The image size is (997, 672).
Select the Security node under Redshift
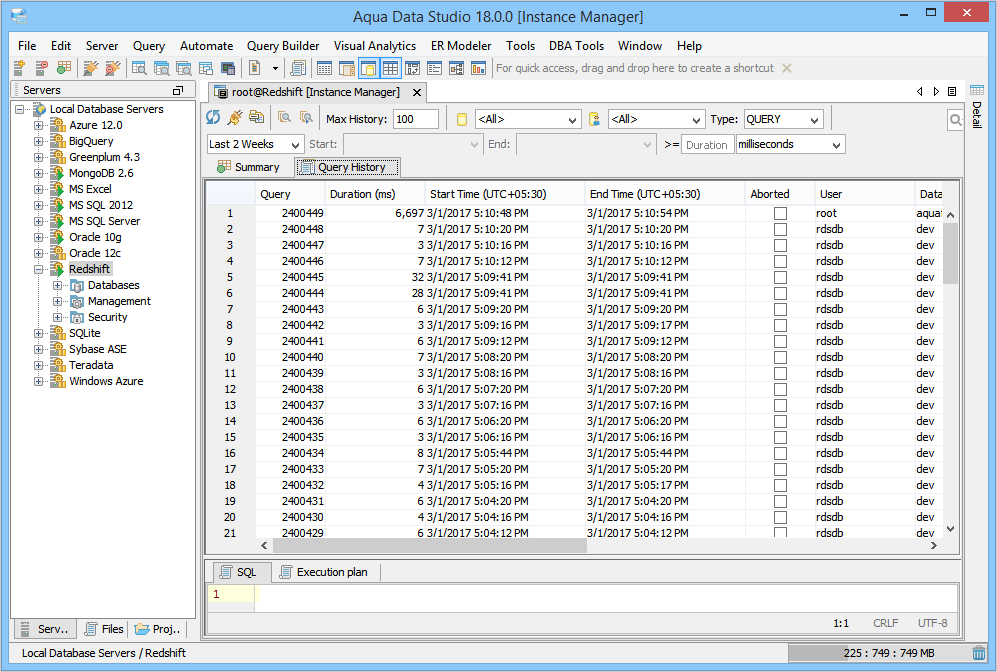(107, 317)
